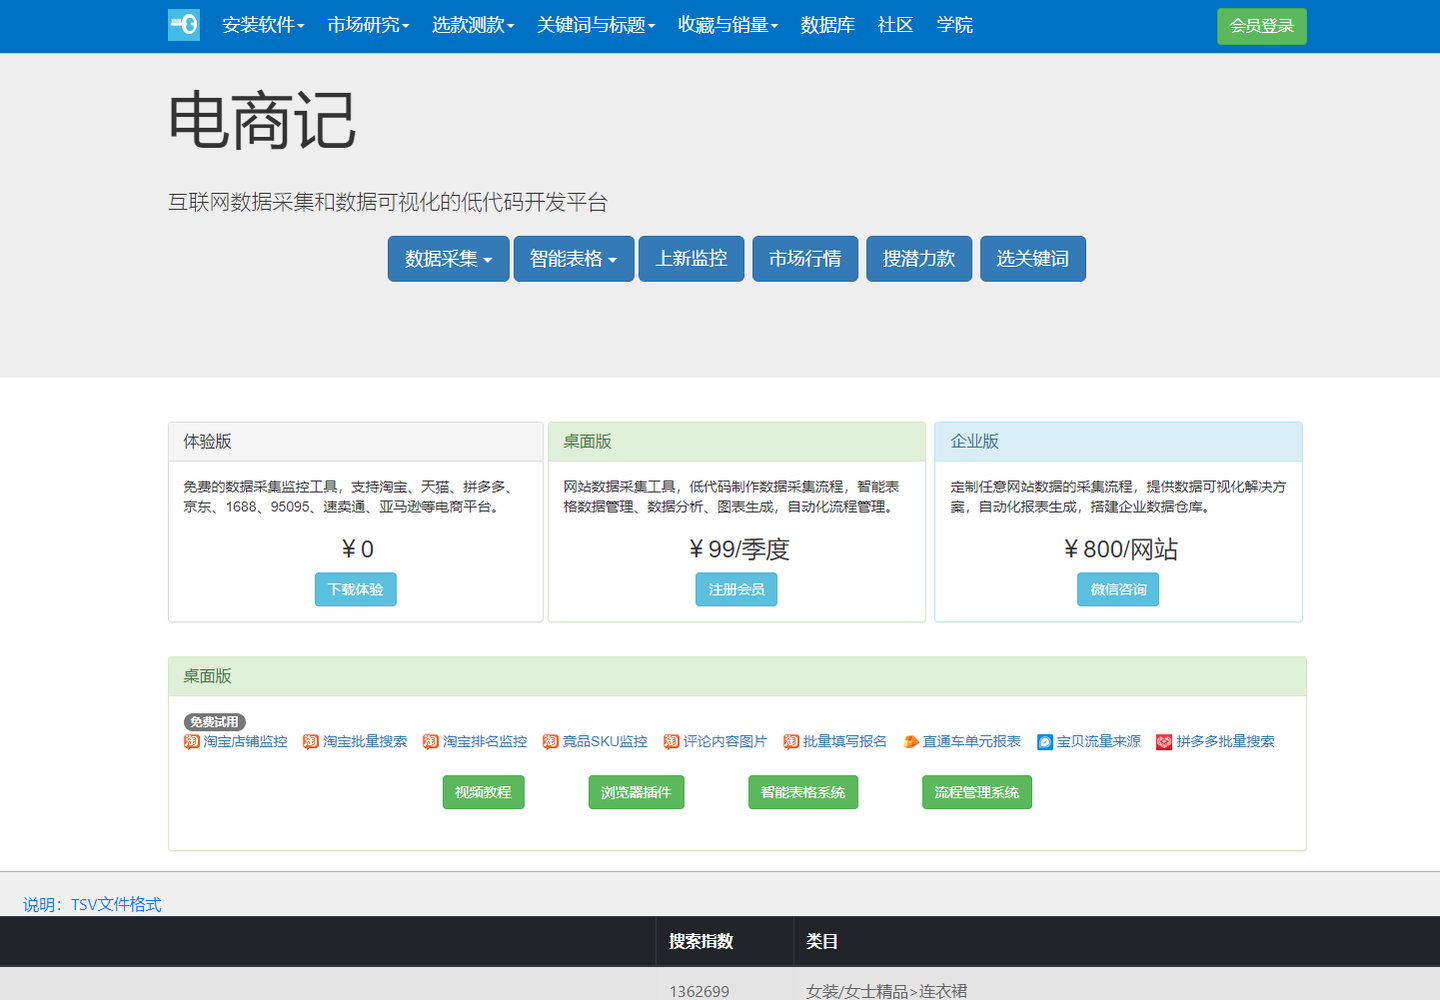Click the 搜潜力款 button
Viewport: 1440px width, 1000px height.
tap(919, 259)
